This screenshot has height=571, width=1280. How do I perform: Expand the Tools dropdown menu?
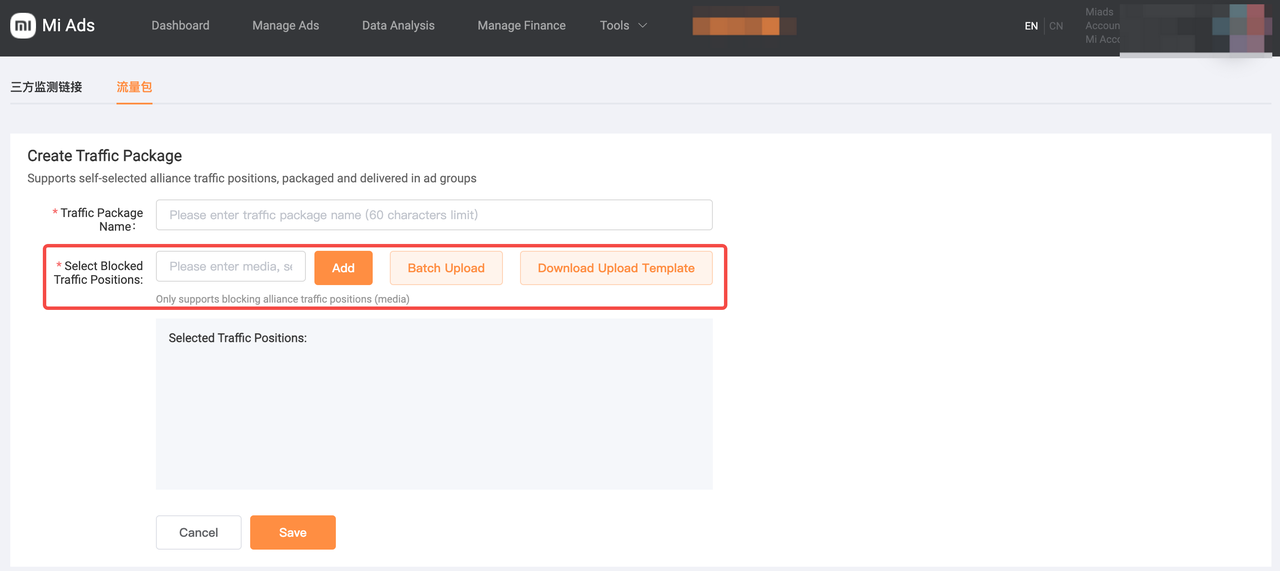615,26
